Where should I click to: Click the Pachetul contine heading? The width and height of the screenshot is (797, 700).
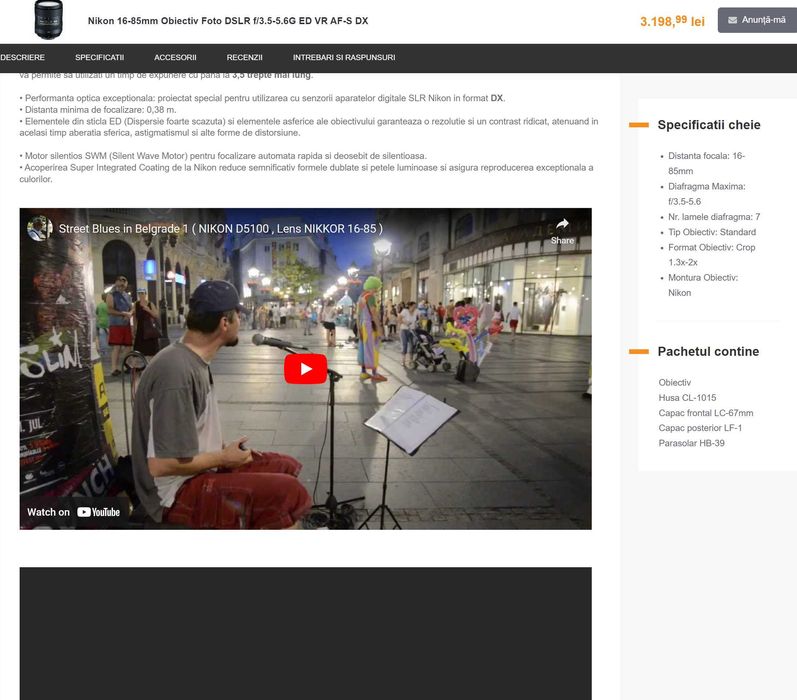coord(708,352)
